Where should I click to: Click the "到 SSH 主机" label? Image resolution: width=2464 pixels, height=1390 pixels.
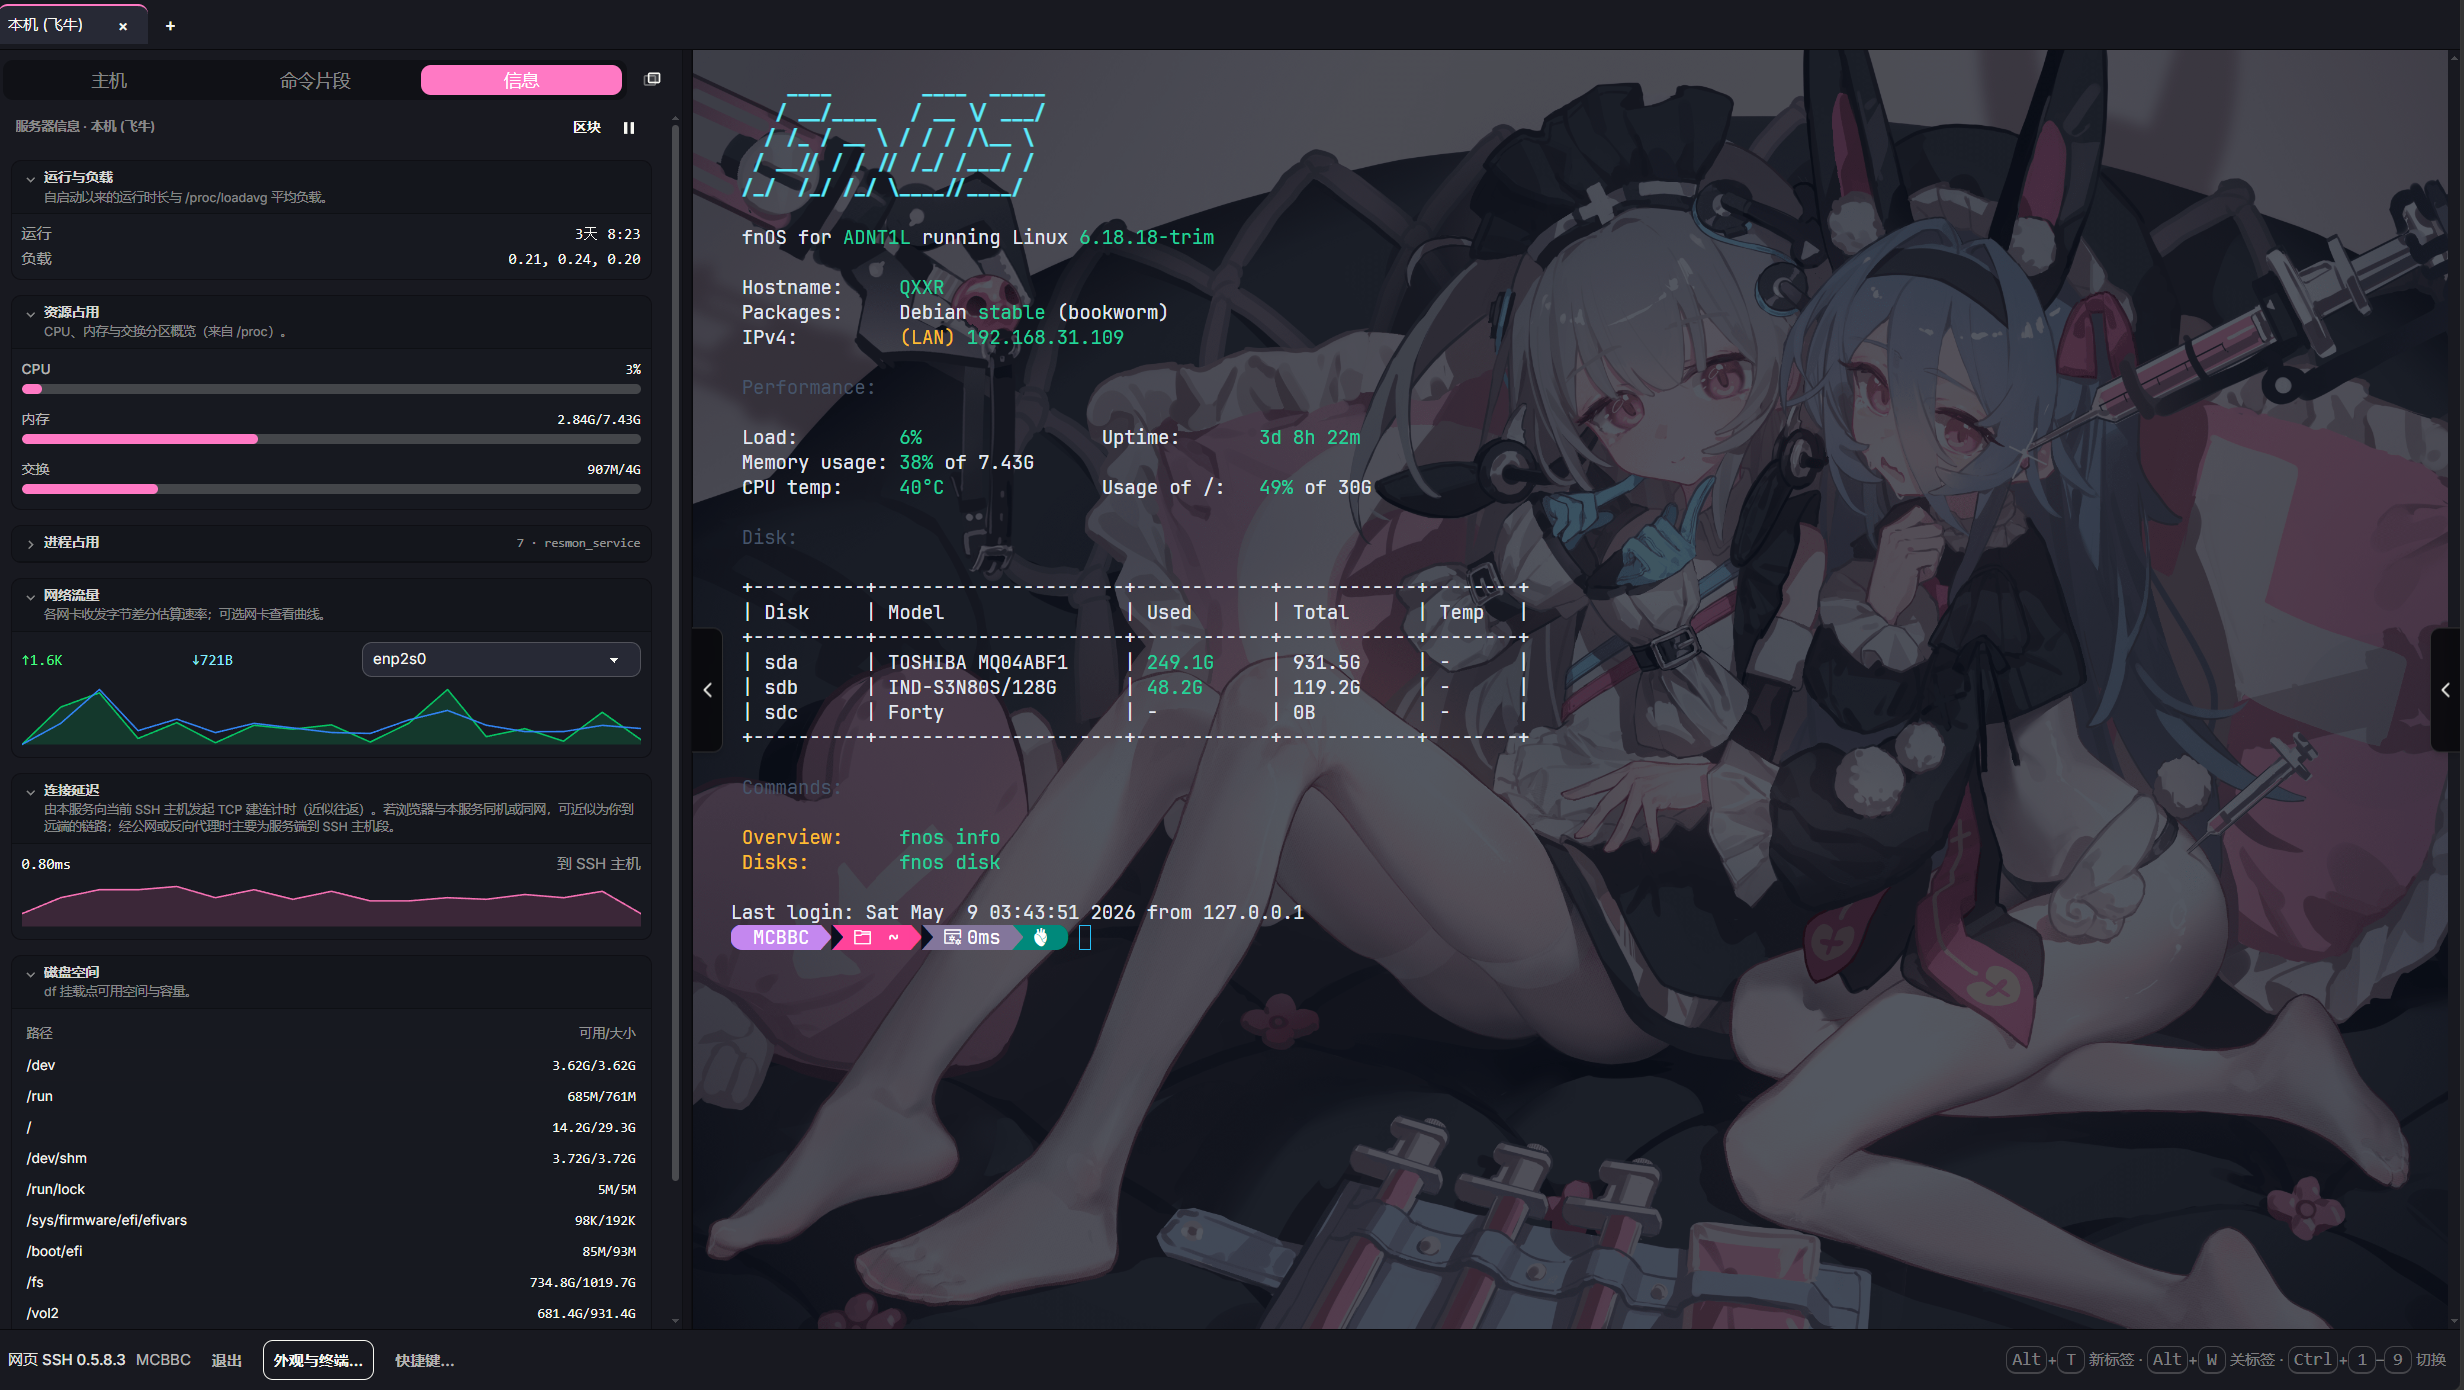coord(598,864)
